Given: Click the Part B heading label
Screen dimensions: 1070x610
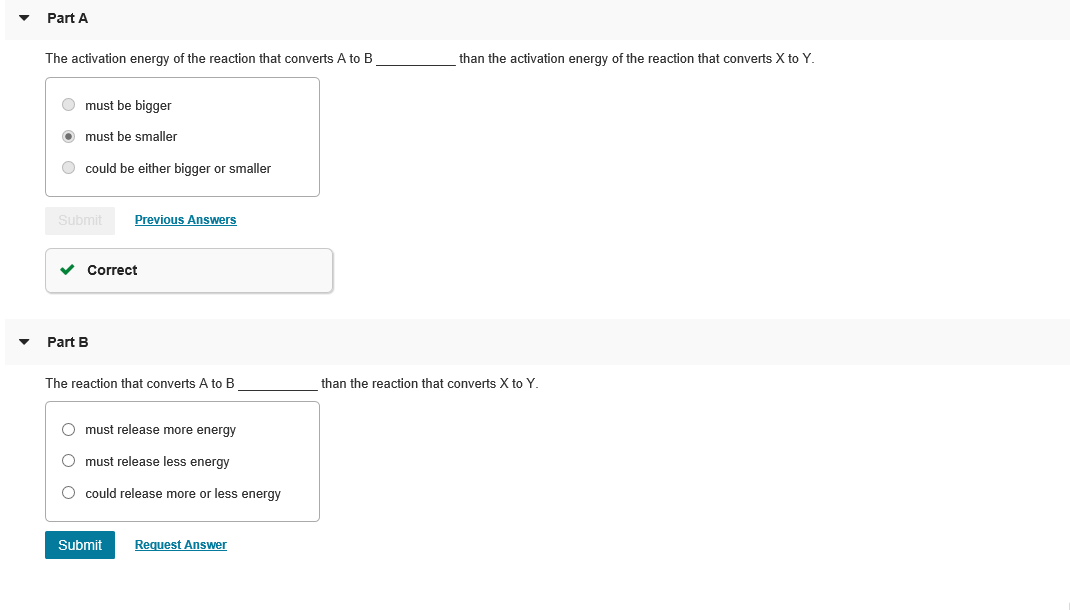Looking at the screenshot, I should [68, 343].
